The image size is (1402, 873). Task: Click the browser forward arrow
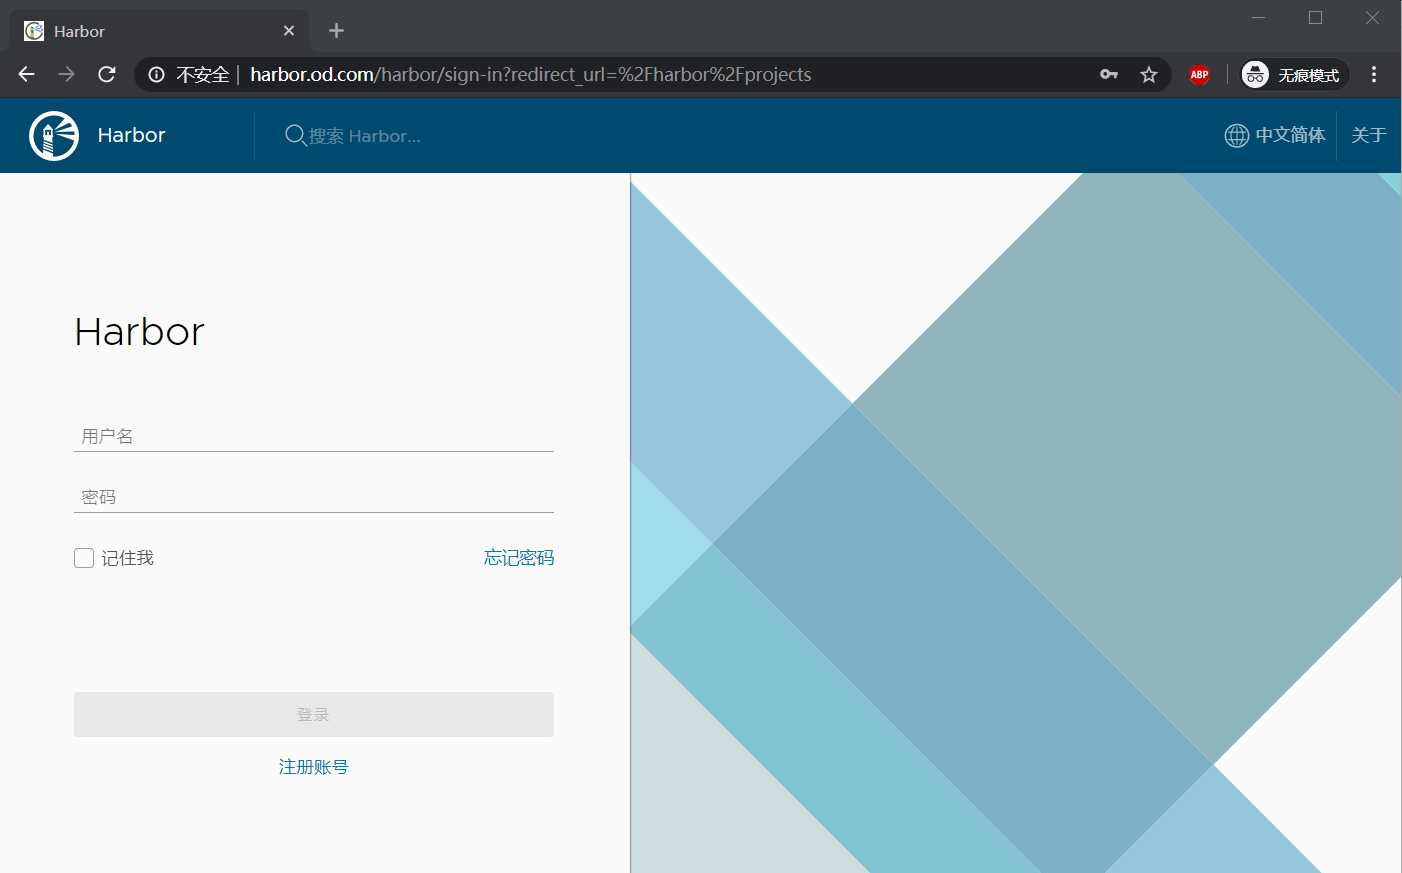[x=66, y=74]
